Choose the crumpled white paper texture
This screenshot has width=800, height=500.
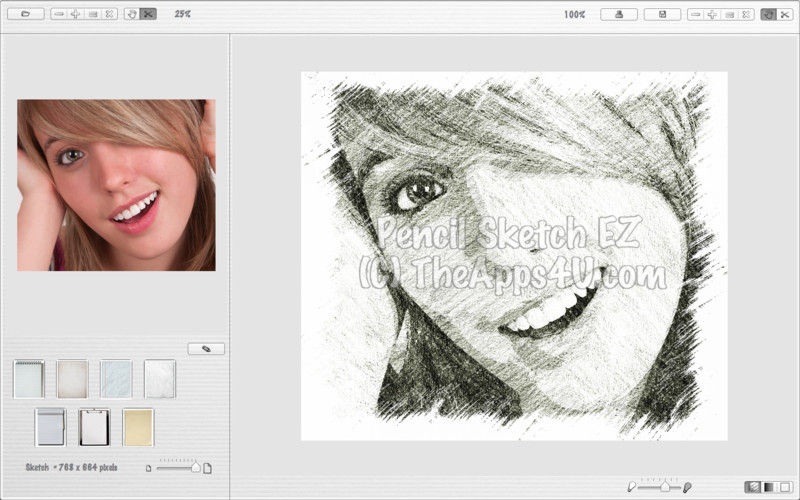pos(160,379)
